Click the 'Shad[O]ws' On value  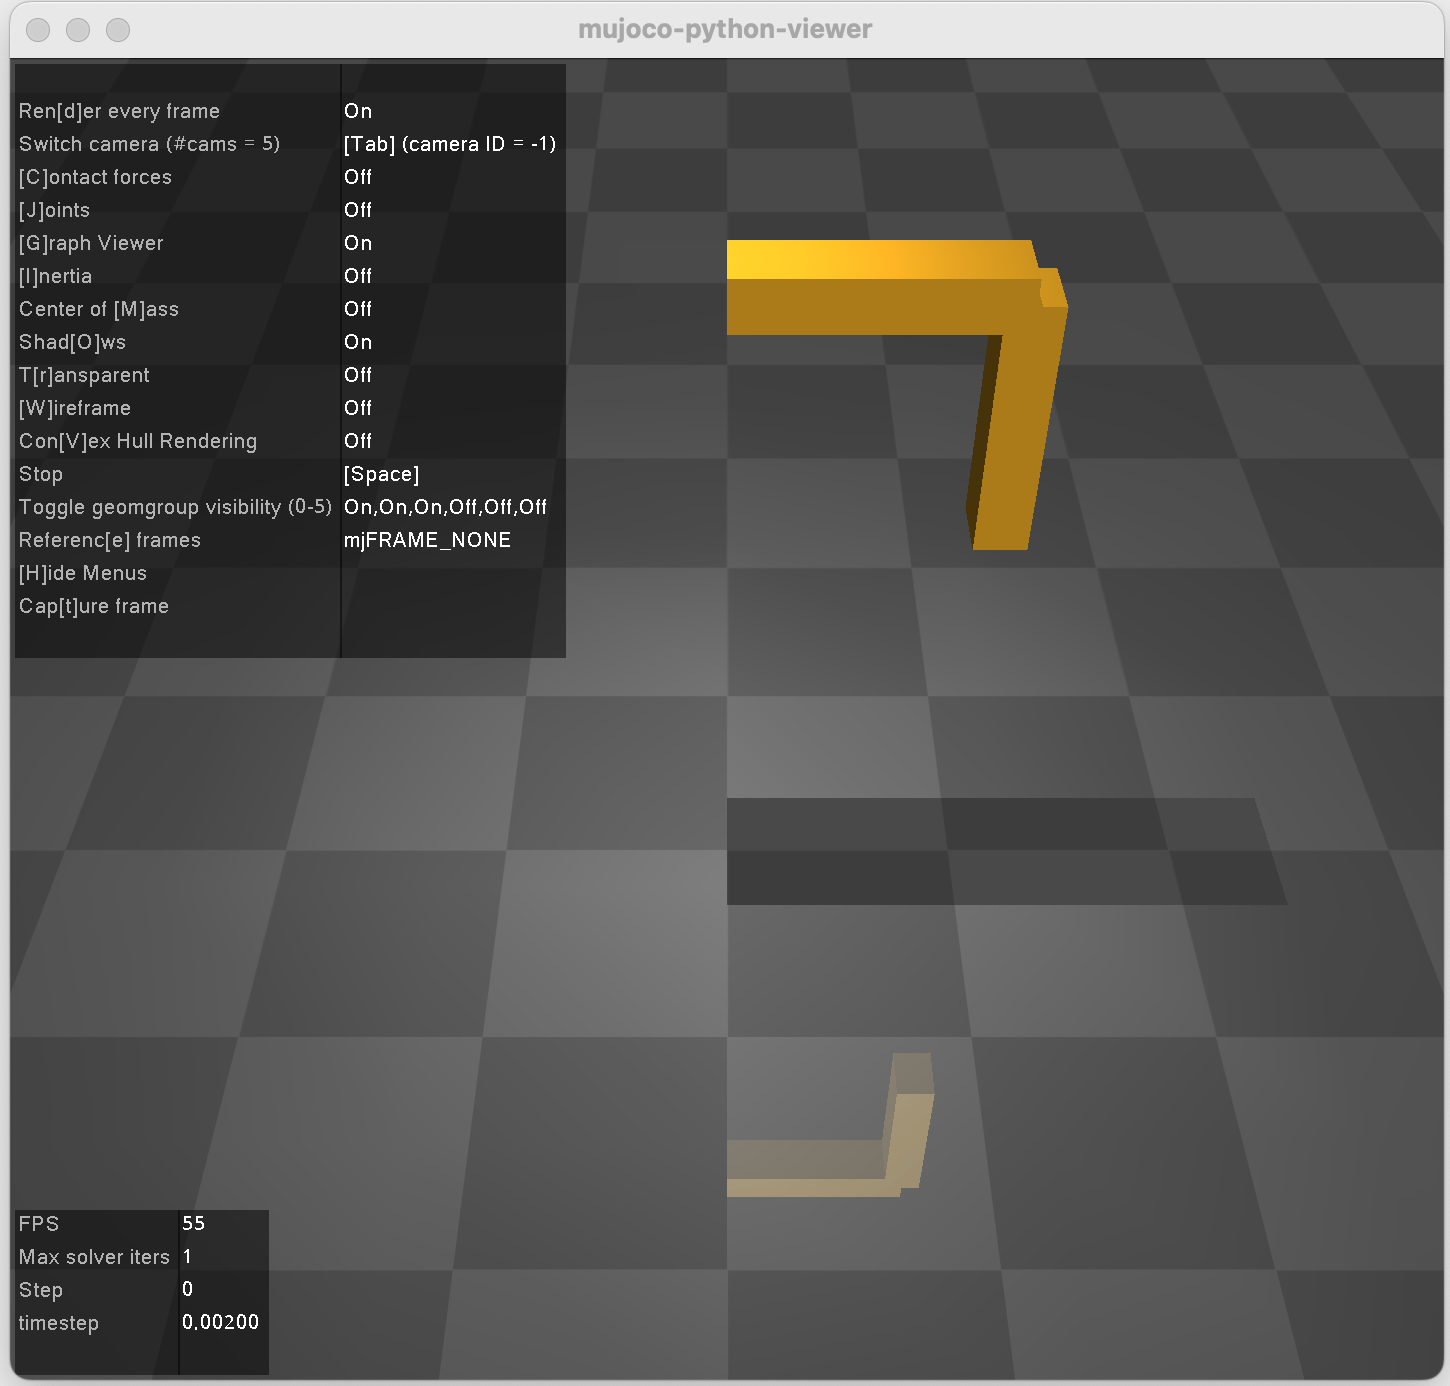(x=358, y=342)
